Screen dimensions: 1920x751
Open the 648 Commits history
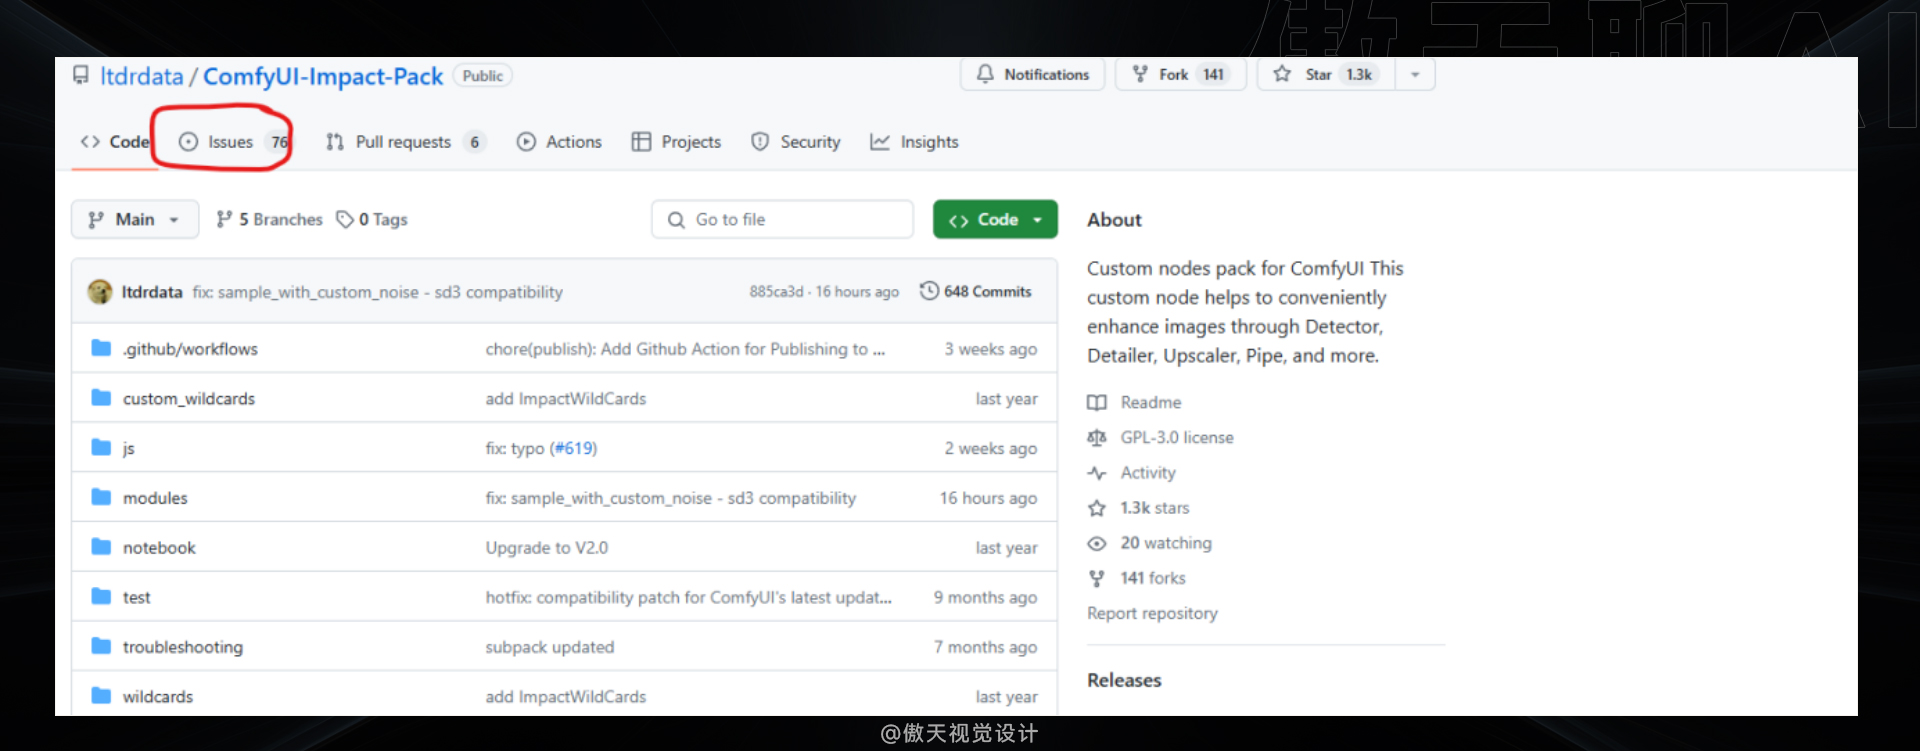(x=976, y=291)
